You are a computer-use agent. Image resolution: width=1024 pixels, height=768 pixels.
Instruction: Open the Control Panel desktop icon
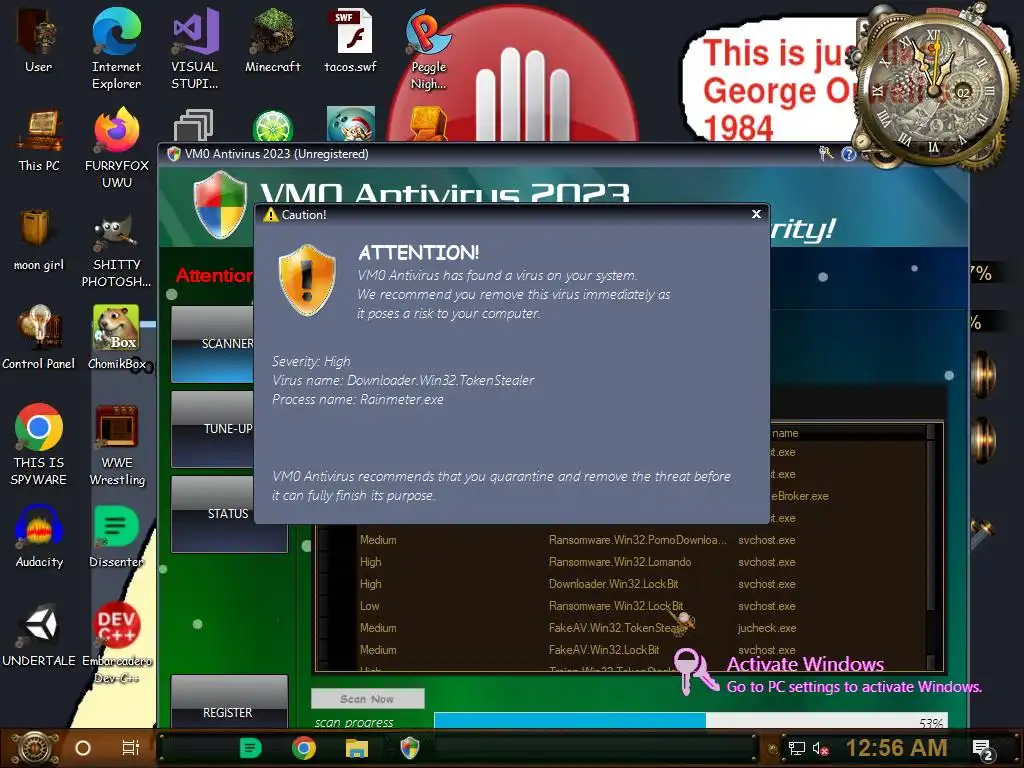pyautogui.click(x=39, y=338)
